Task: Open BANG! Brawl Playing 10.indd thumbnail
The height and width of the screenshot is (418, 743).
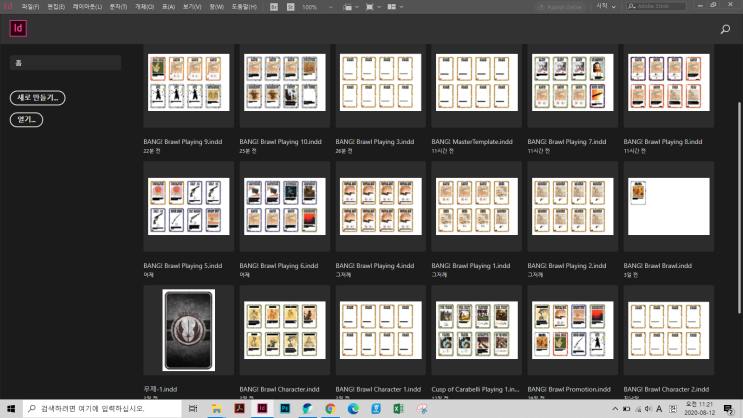Action: (285, 82)
